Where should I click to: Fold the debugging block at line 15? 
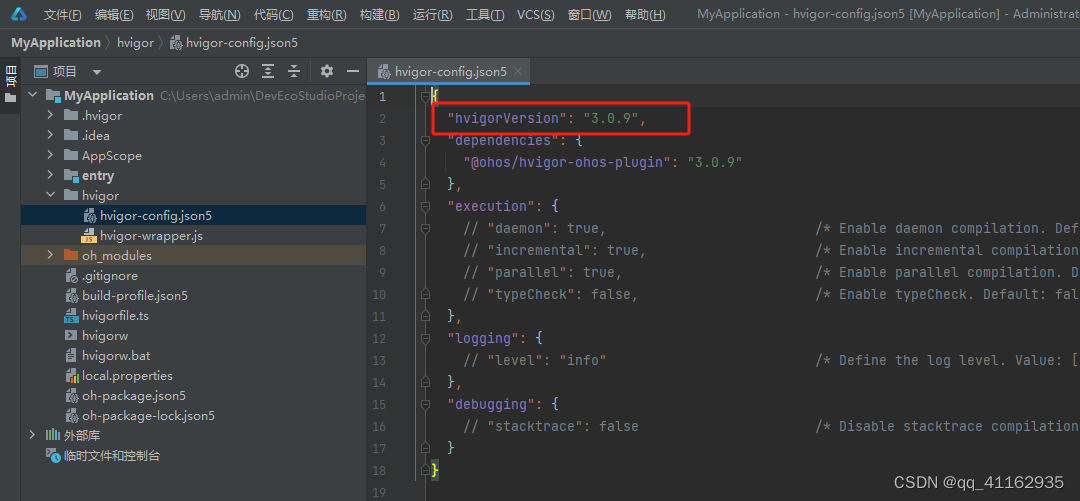click(425, 404)
